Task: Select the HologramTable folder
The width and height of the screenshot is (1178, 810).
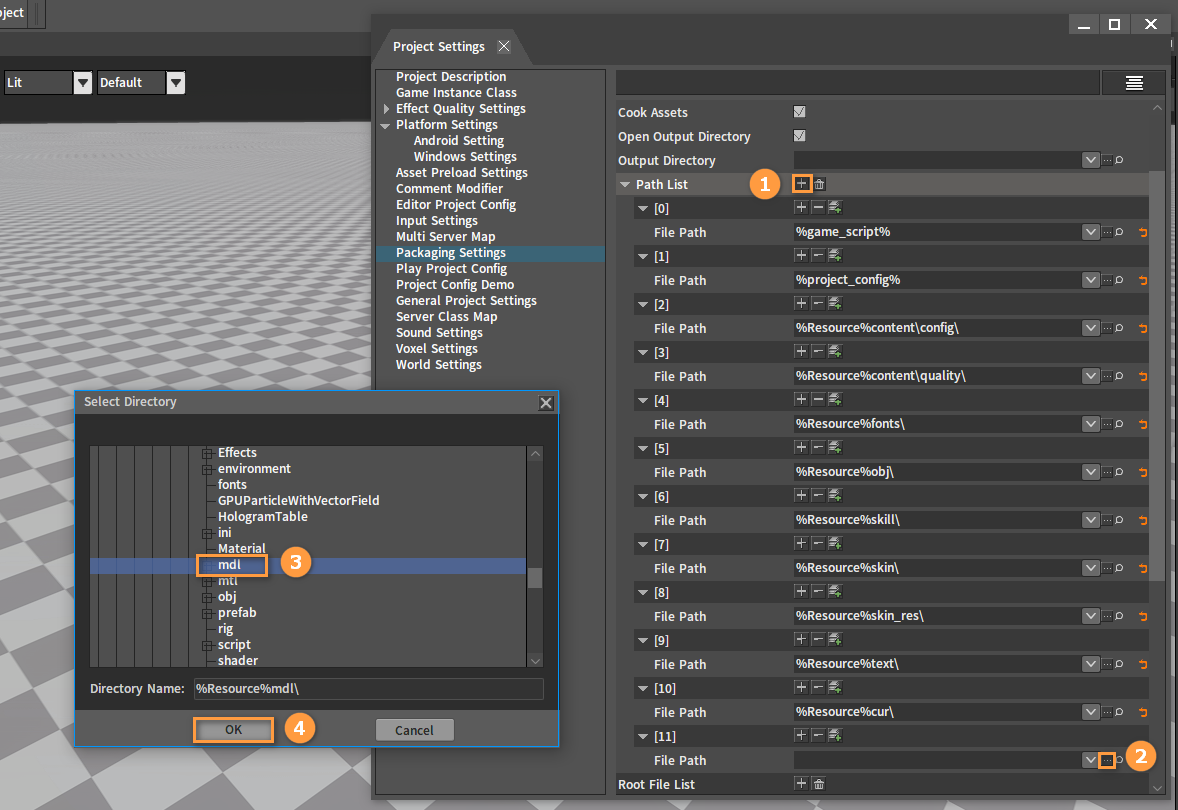Action: pyautogui.click(x=262, y=517)
